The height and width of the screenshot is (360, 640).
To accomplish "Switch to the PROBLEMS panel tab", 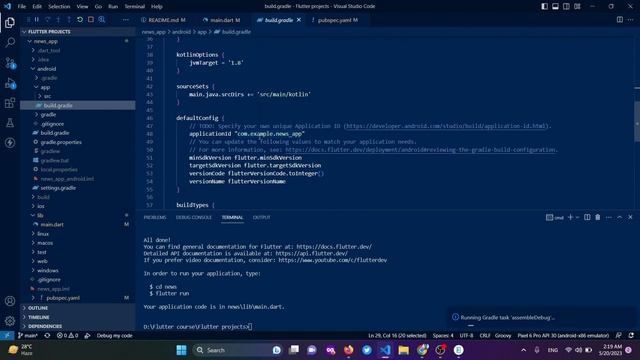I will click(x=155, y=217).
